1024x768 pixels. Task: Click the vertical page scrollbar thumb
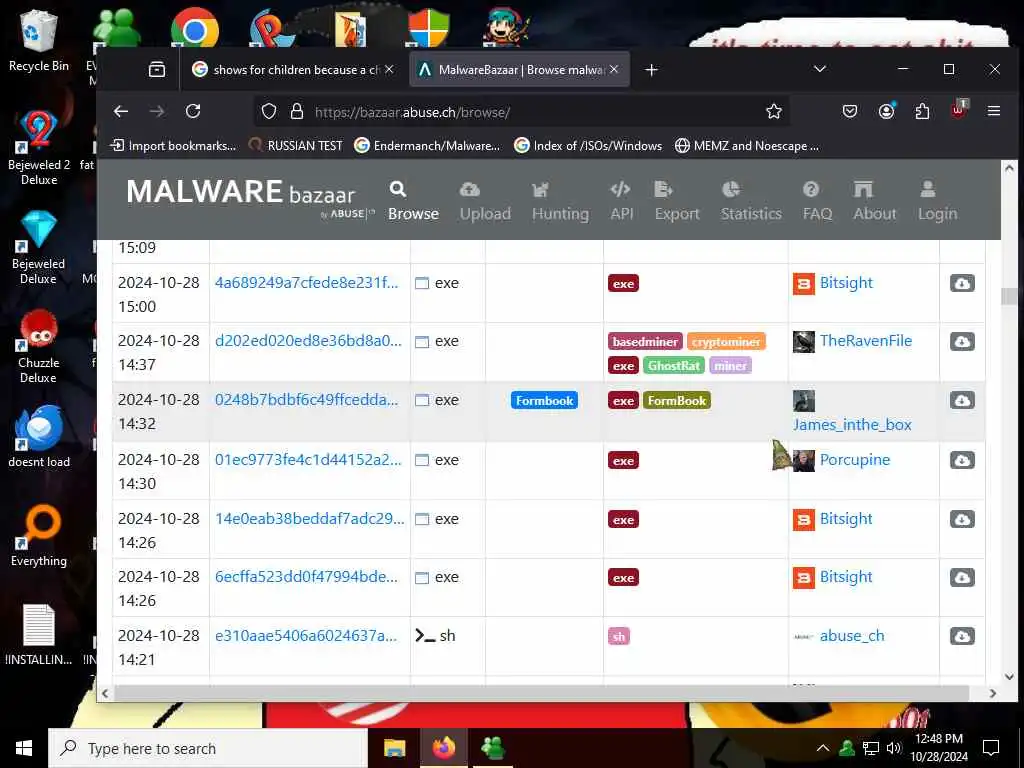[x=1008, y=296]
